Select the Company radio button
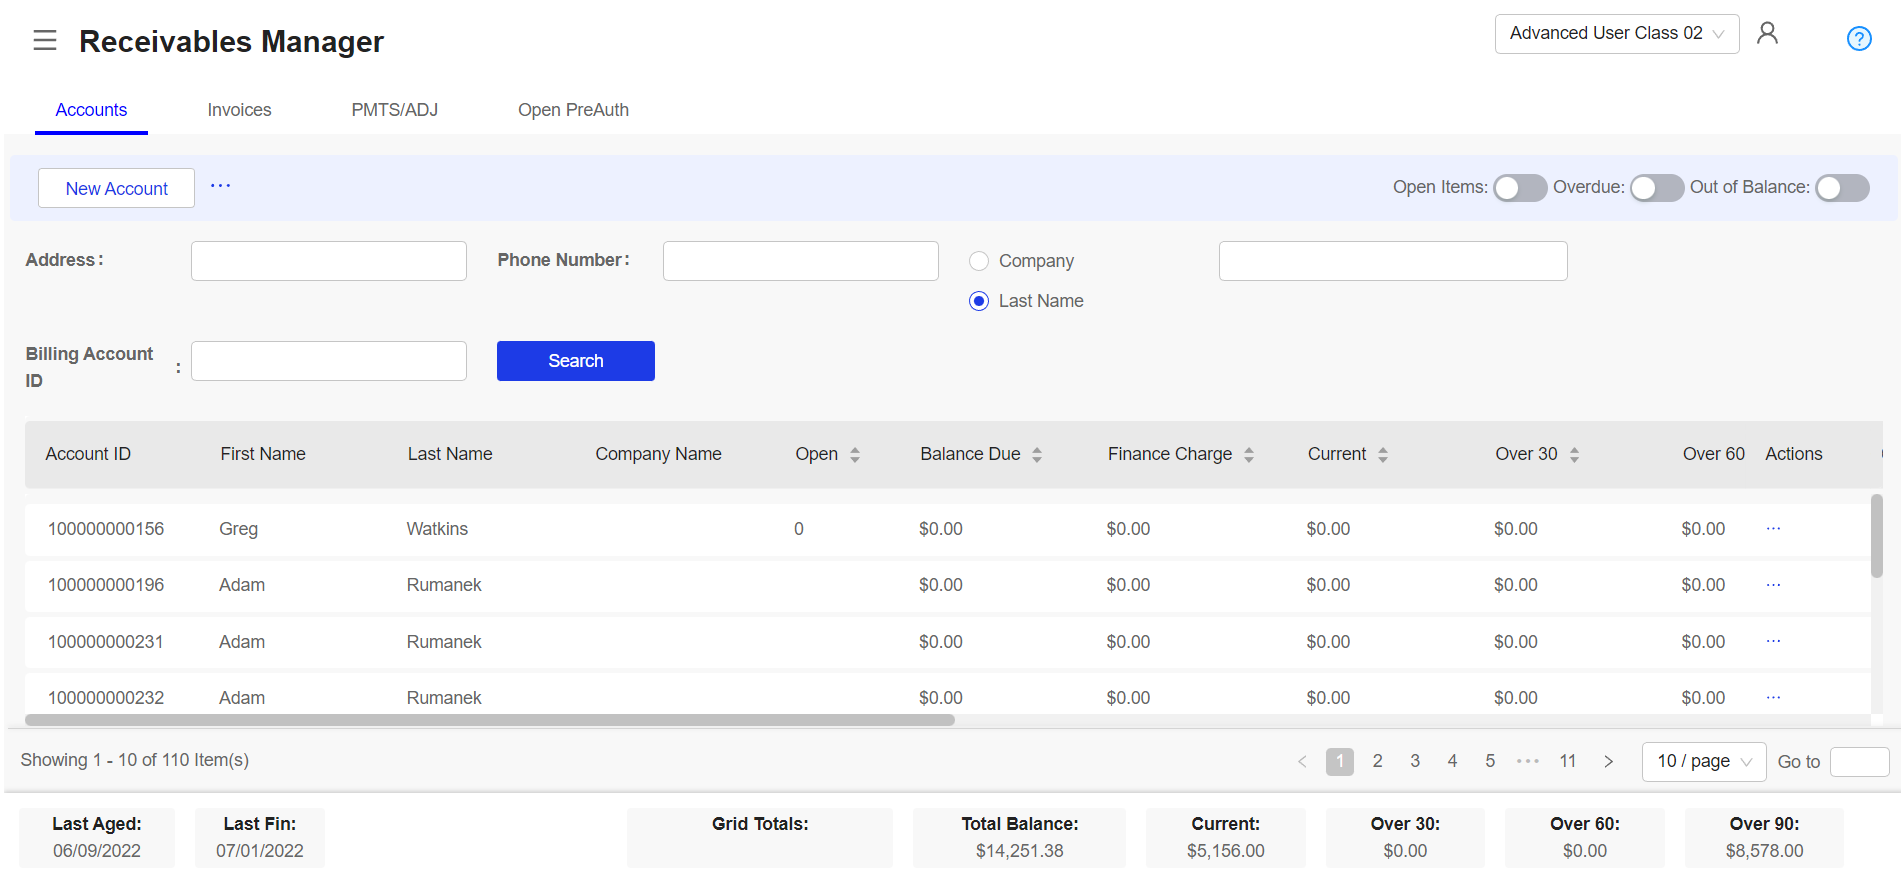The height and width of the screenshot is (884, 1901). pos(979,261)
